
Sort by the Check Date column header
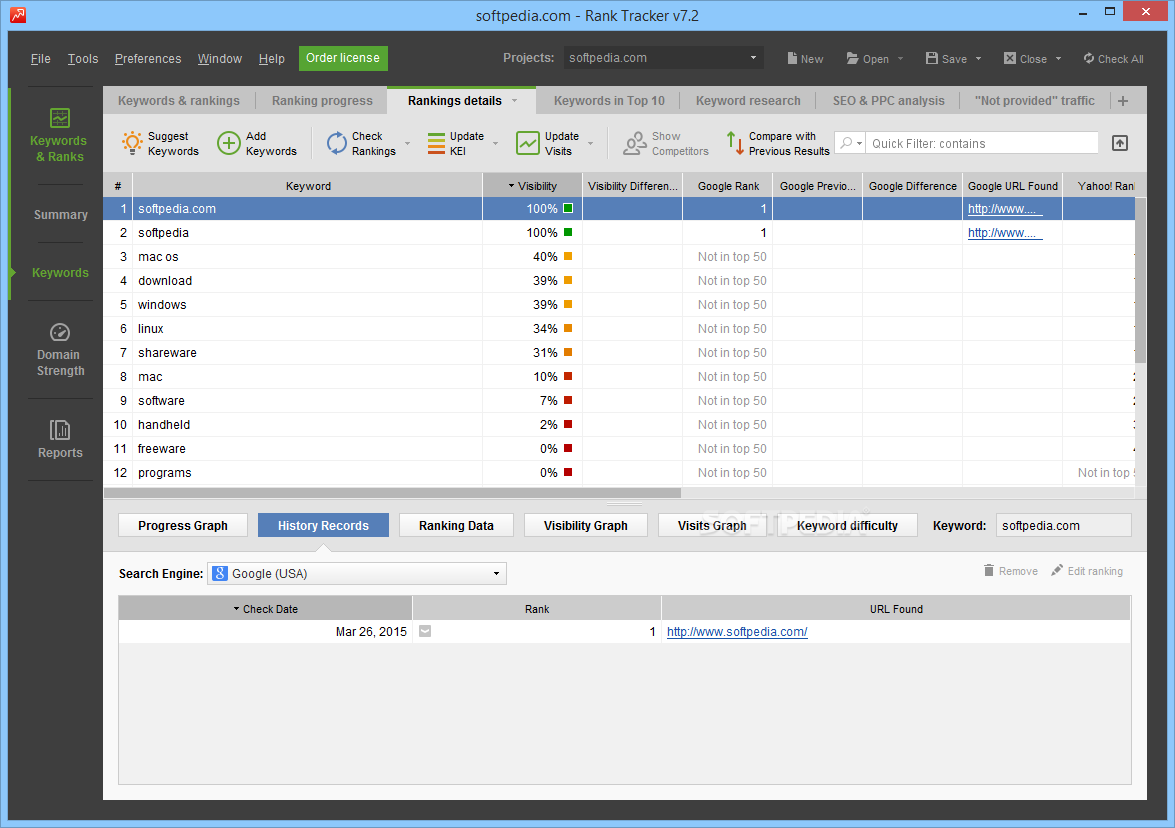(x=265, y=608)
